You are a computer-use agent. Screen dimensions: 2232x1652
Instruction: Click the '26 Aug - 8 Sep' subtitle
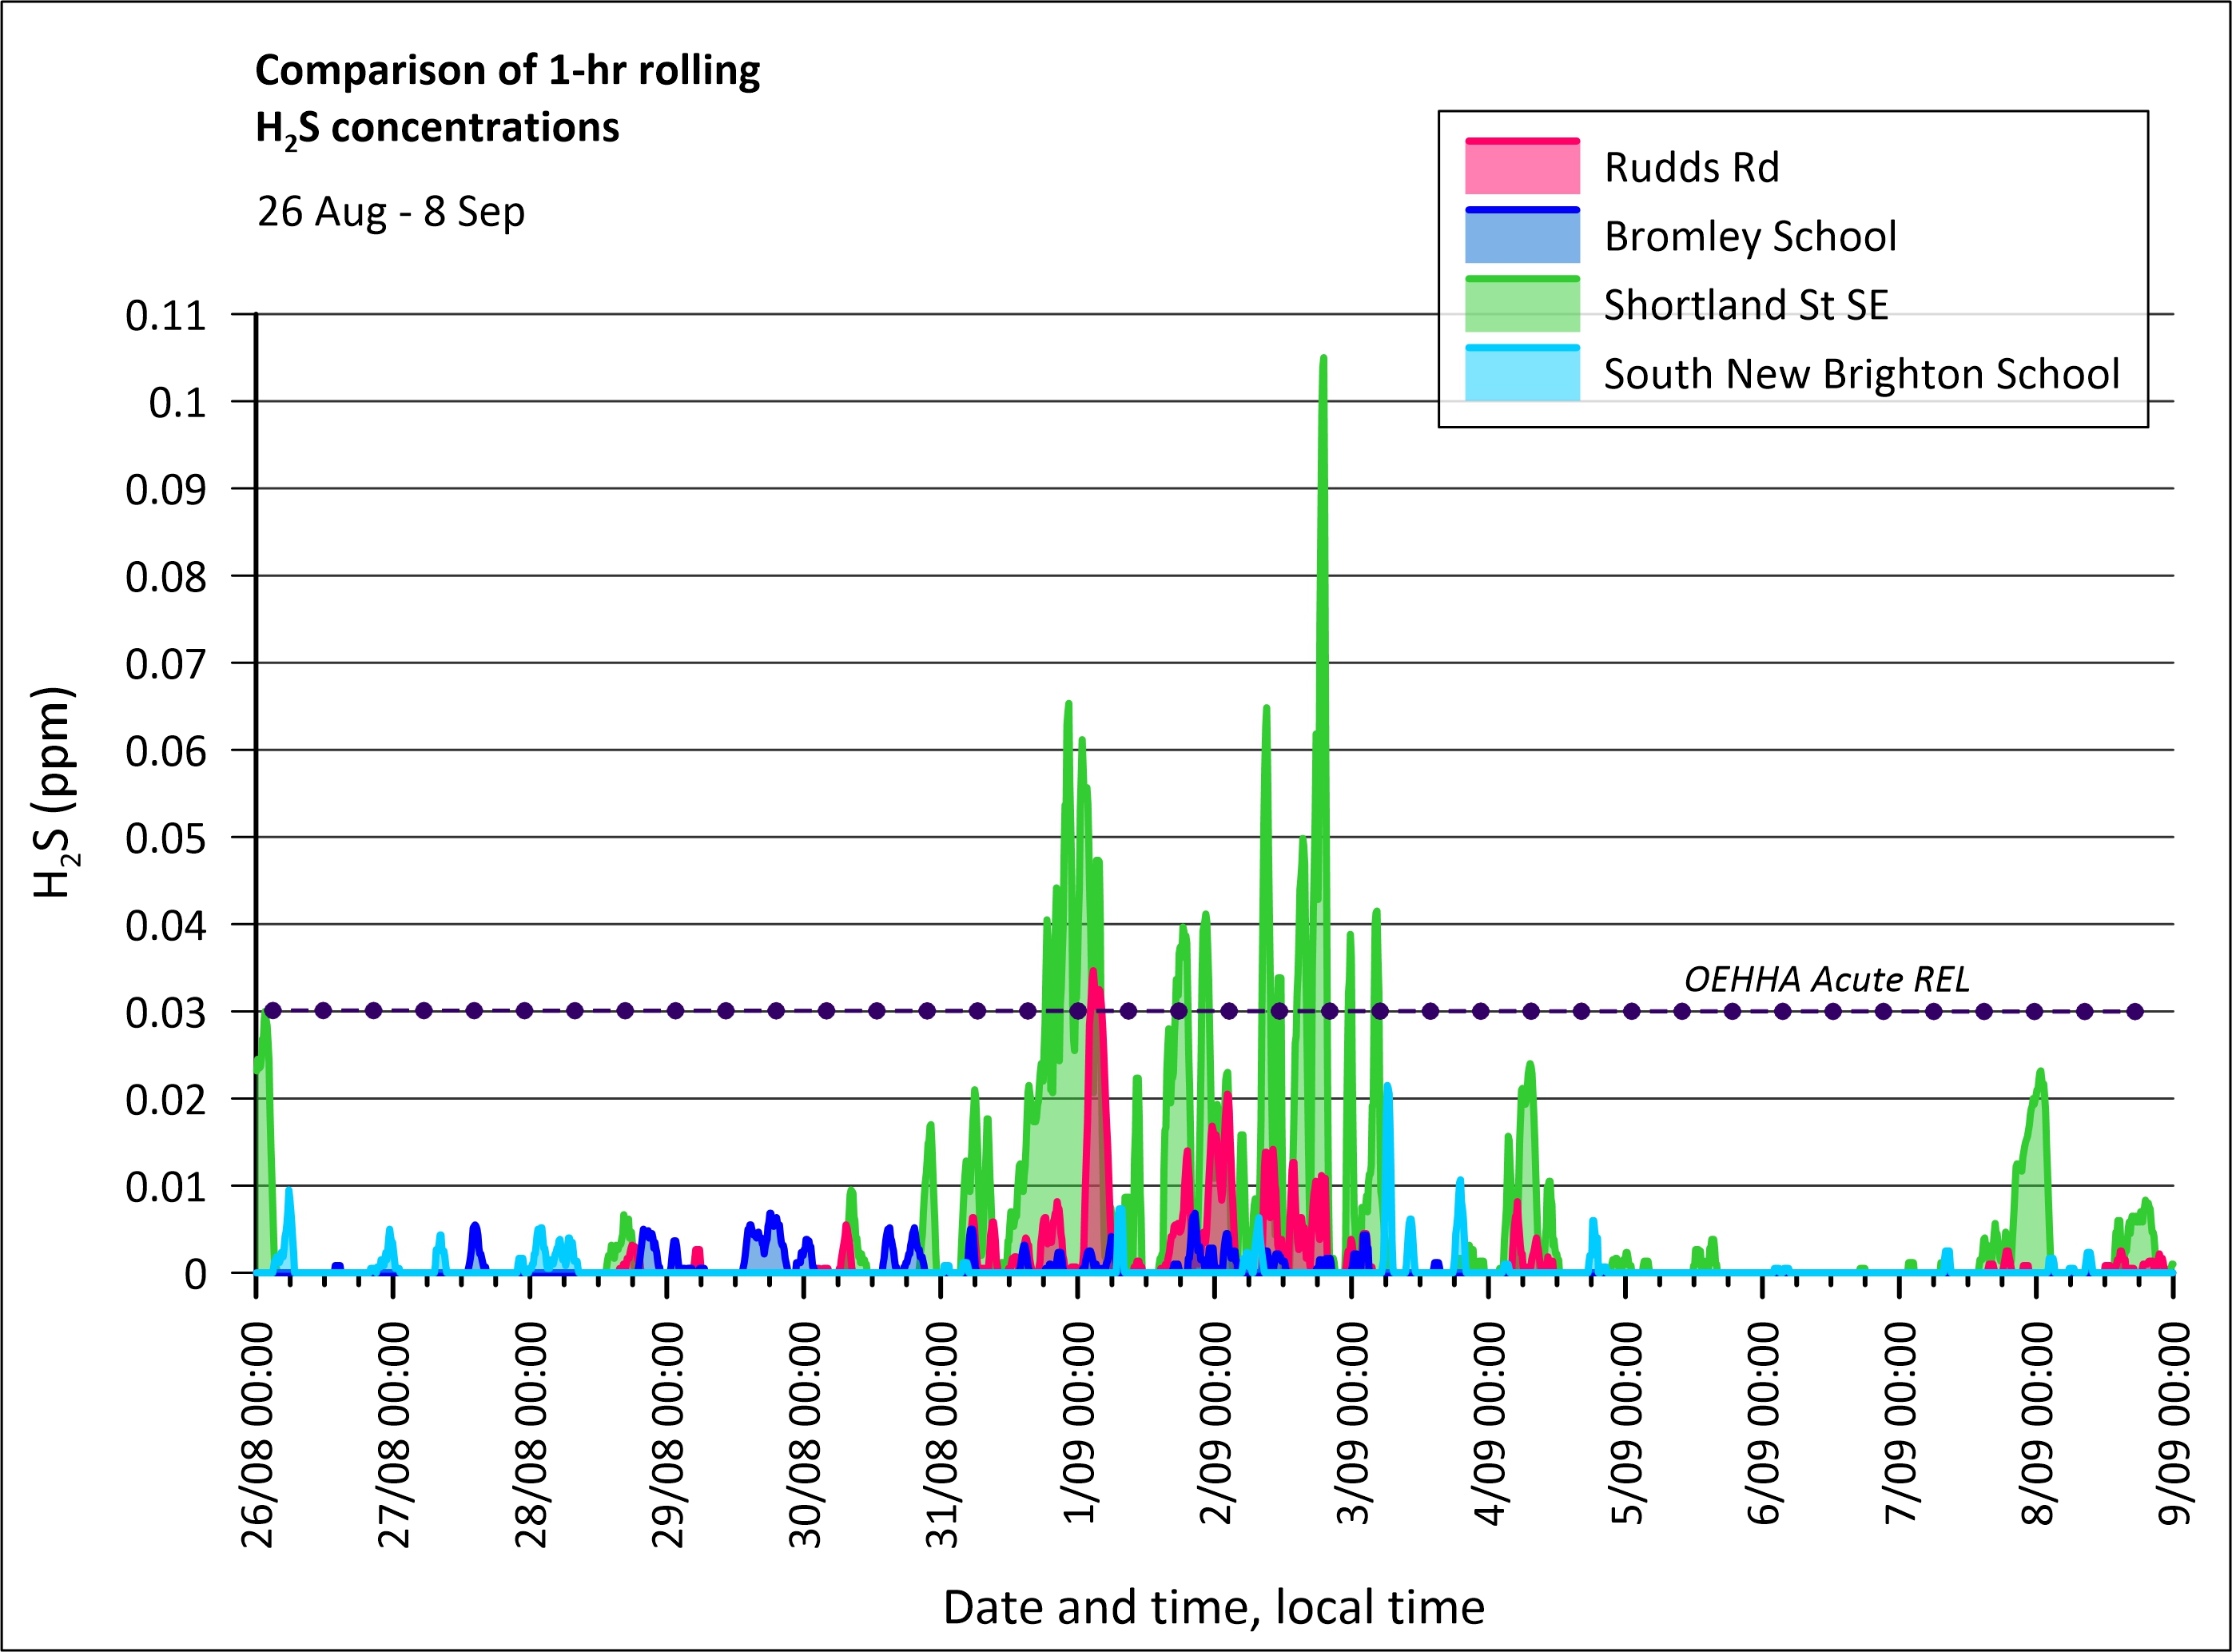pyautogui.click(x=391, y=212)
